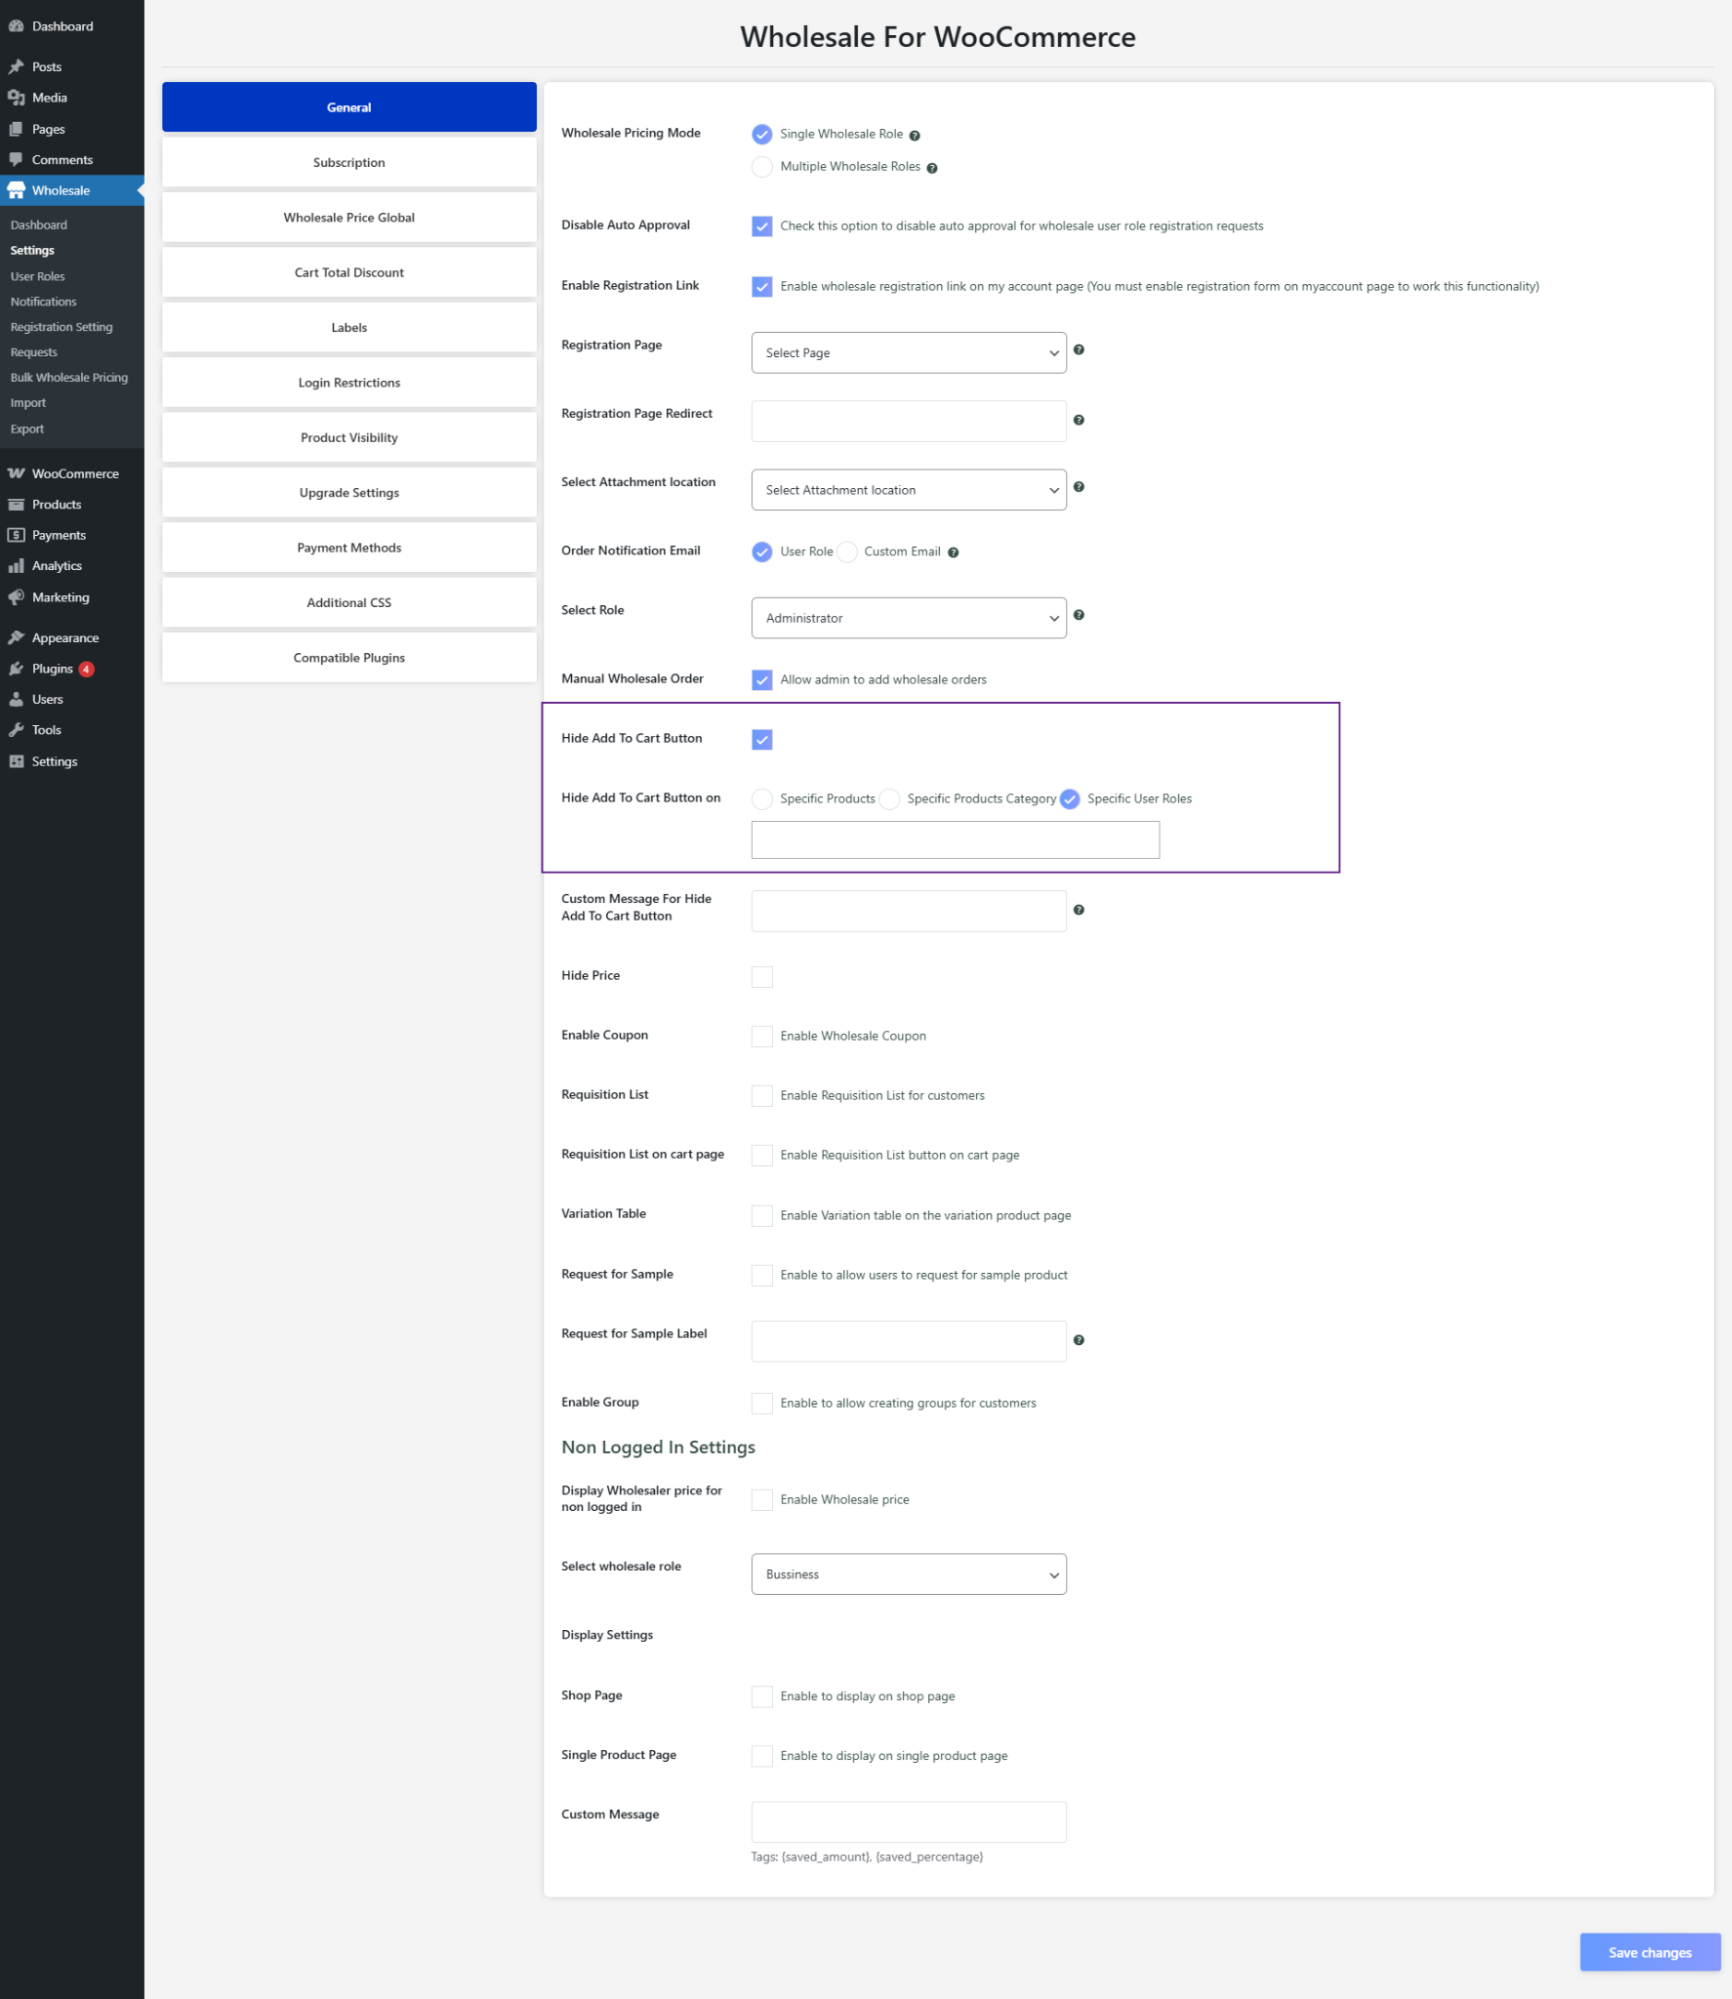This screenshot has width=1732, height=1999.
Task: Switch to the Labels tab
Action: 349,327
